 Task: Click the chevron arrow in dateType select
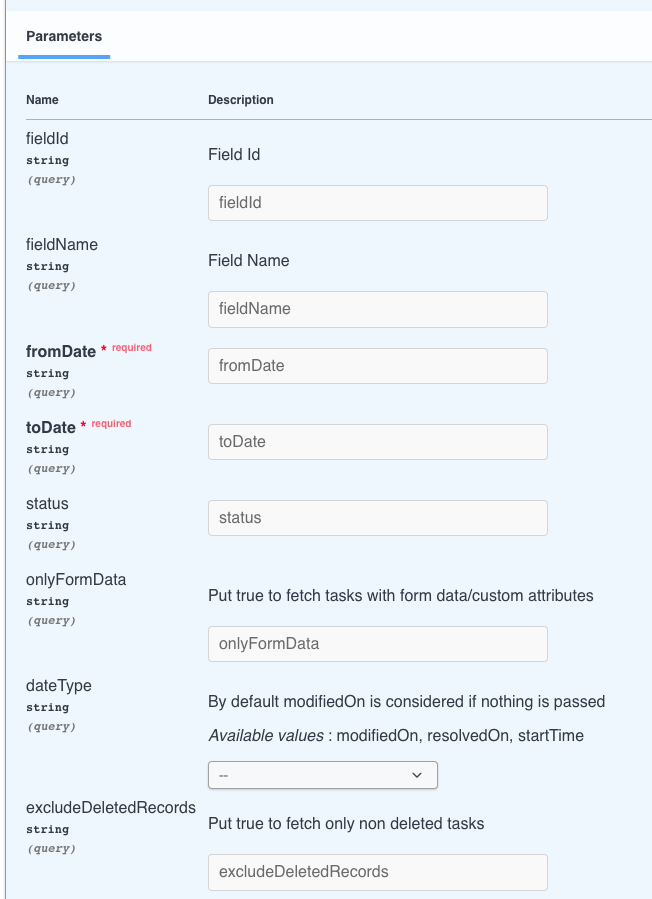pos(418,775)
